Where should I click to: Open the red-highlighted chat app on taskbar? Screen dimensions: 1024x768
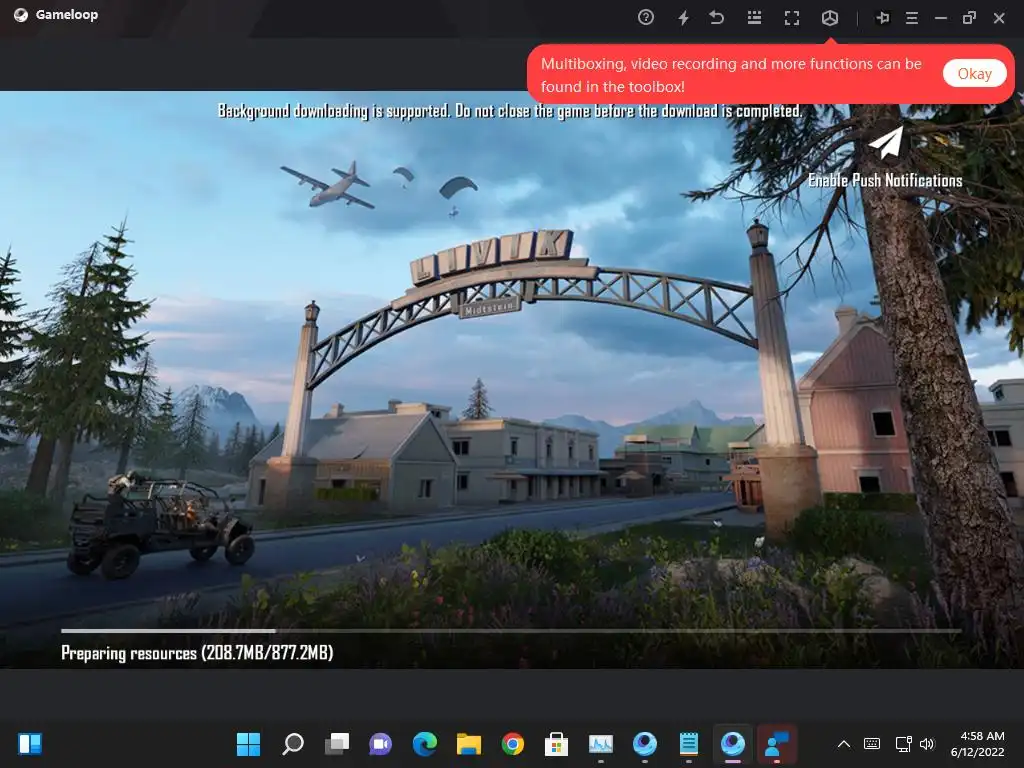[776, 744]
